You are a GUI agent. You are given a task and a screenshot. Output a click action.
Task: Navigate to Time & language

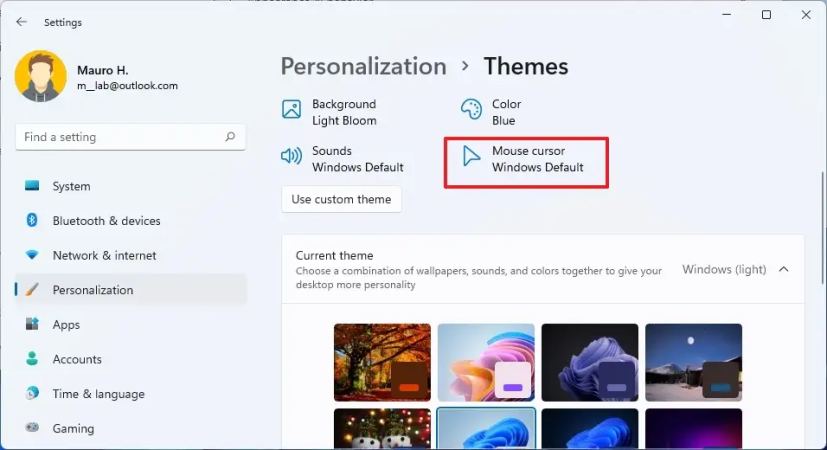tap(130, 394)
